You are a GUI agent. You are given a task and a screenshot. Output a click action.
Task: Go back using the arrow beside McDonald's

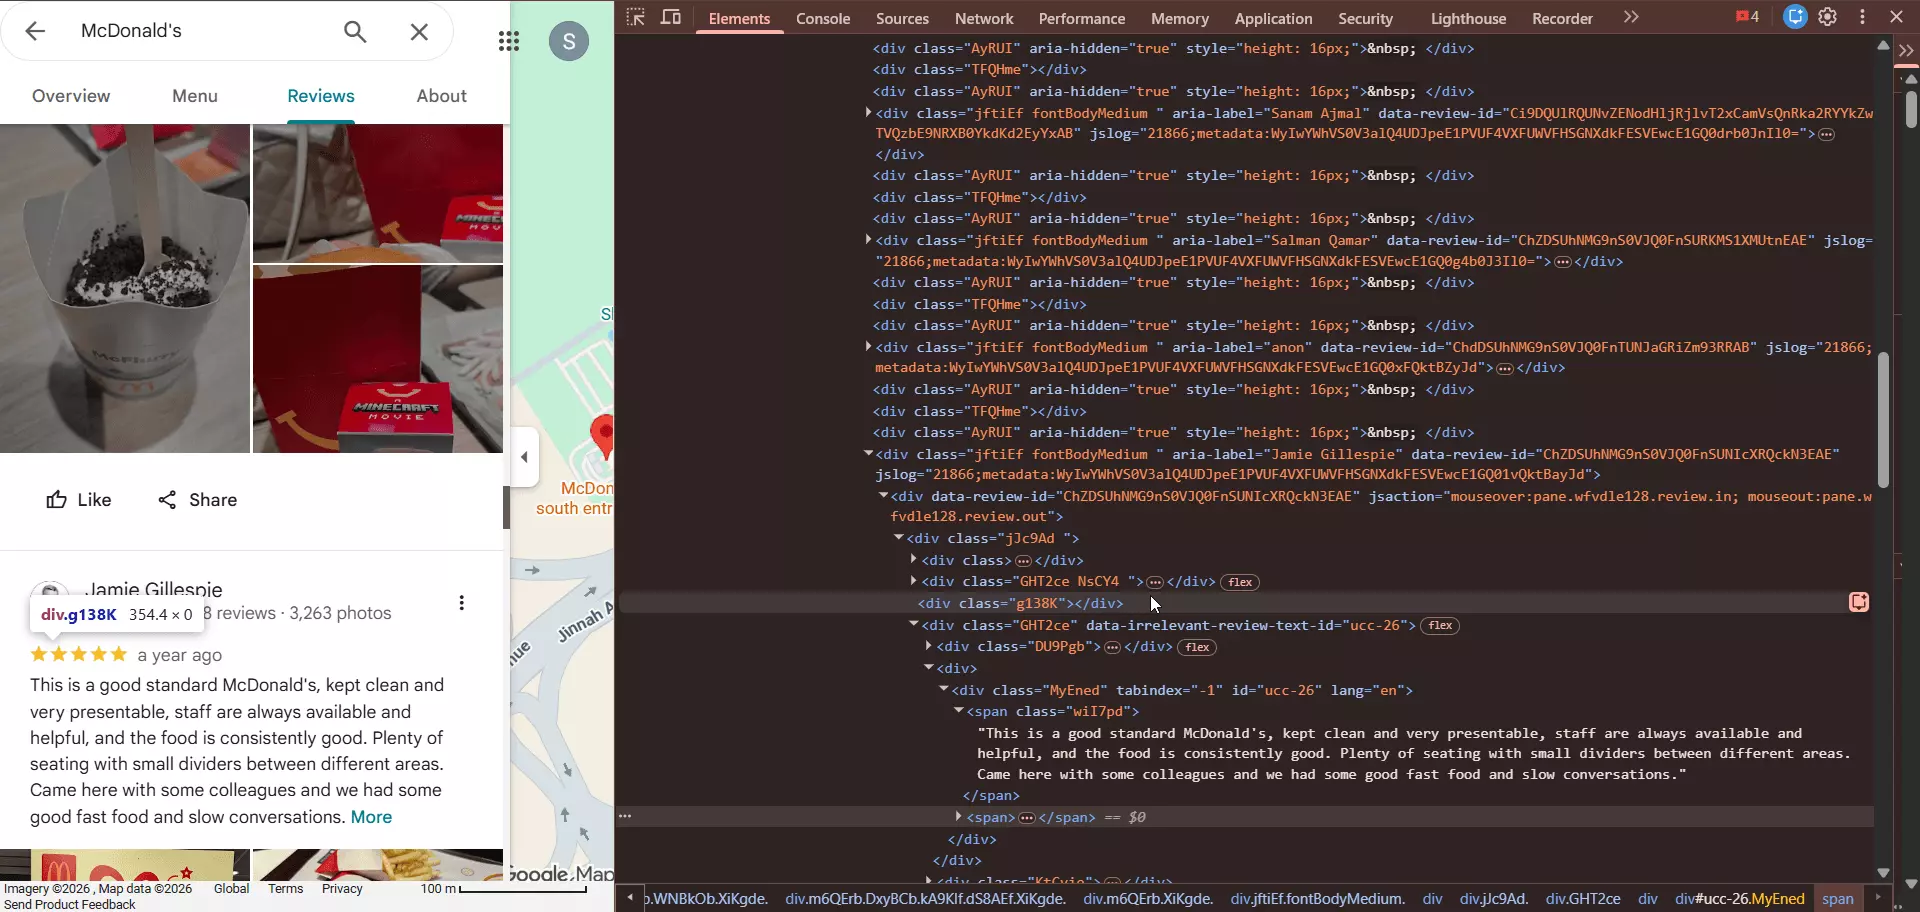[35, 31]
